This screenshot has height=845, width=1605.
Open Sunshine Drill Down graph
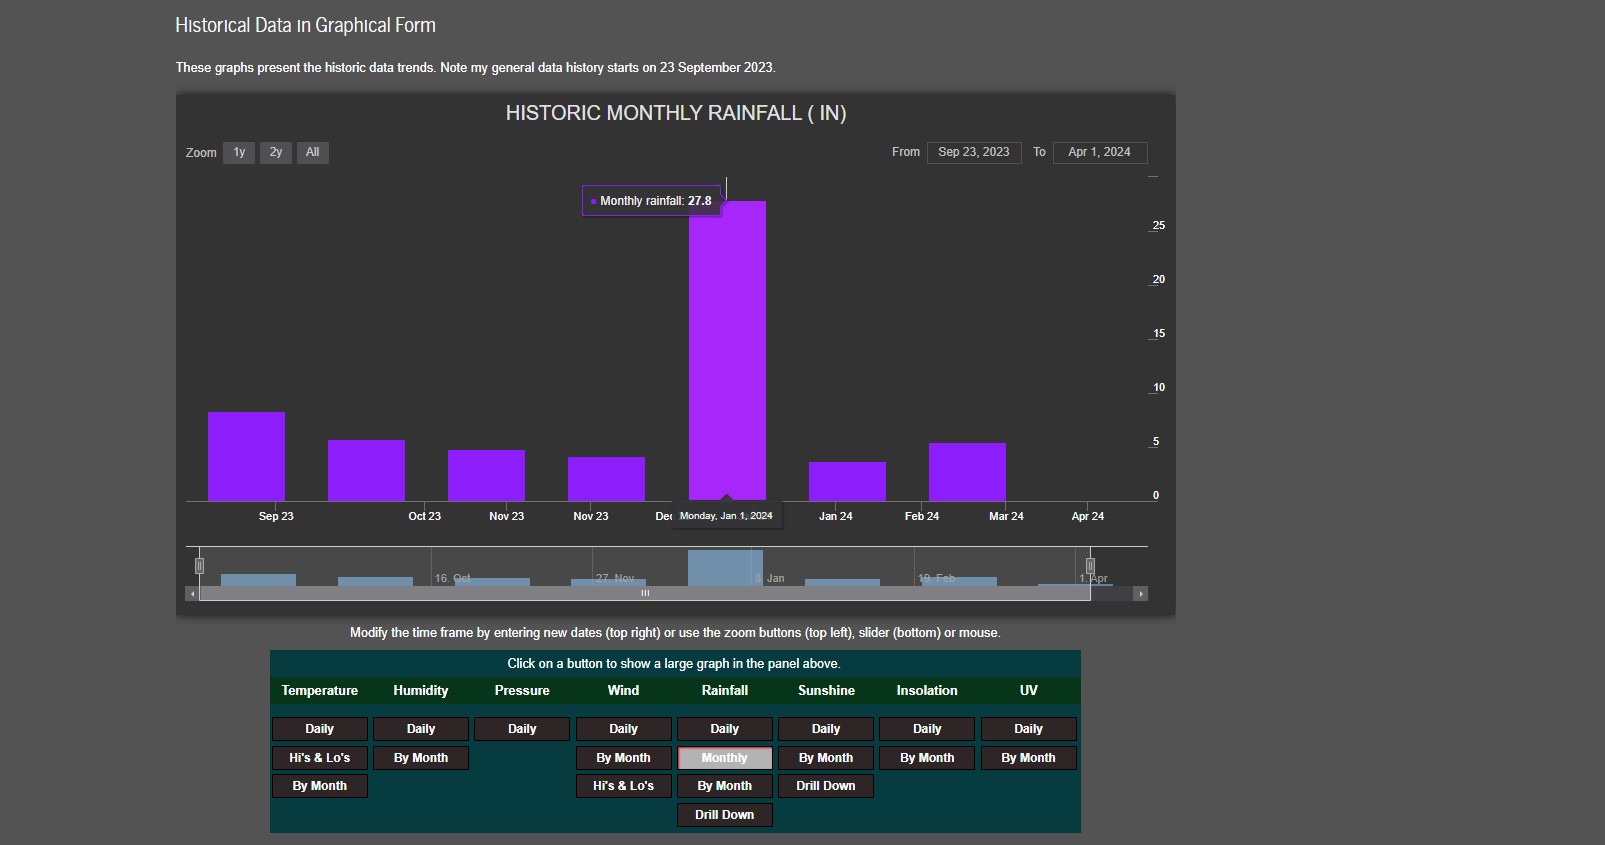(x=826, y=786)
